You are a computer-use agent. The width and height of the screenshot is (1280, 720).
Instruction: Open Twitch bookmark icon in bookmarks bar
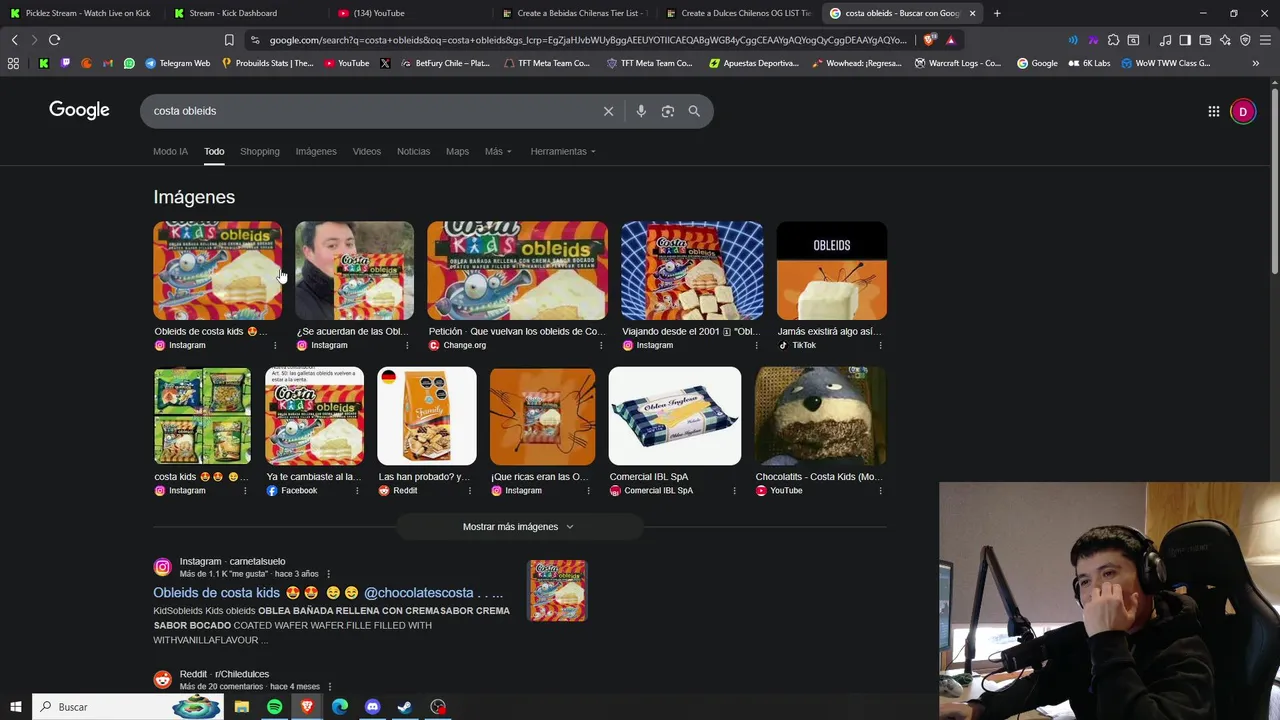(65, 63)
